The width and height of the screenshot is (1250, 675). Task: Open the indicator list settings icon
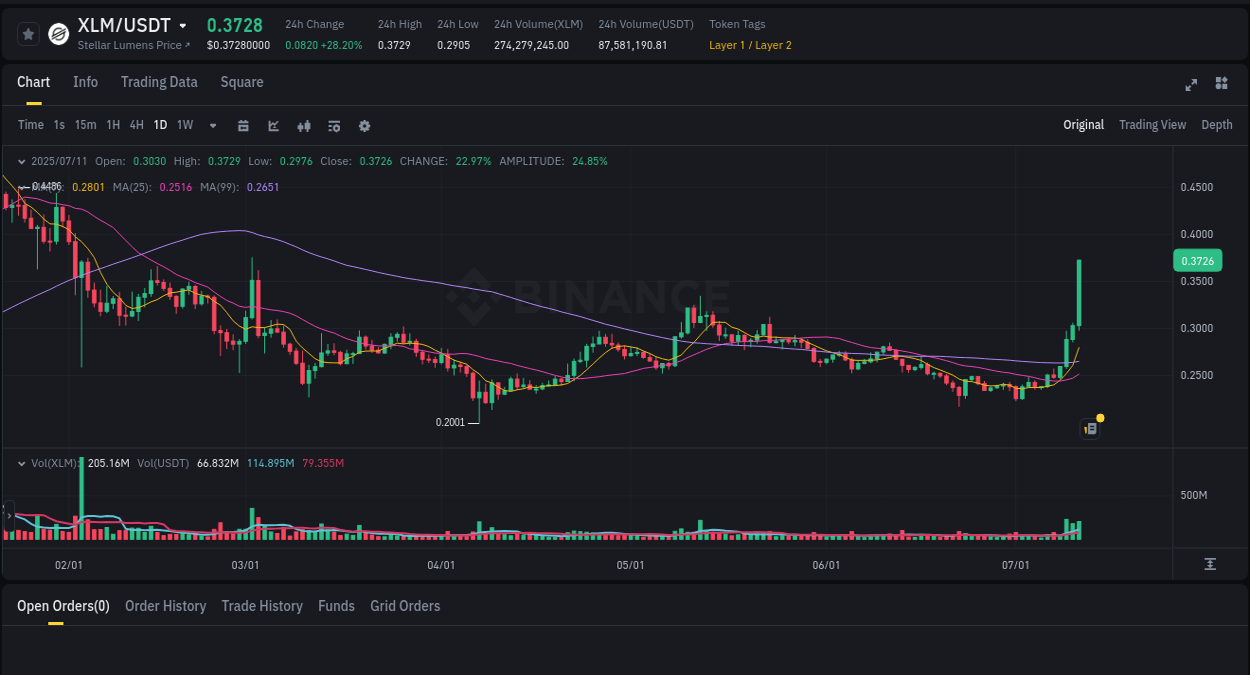click(333, 125)
